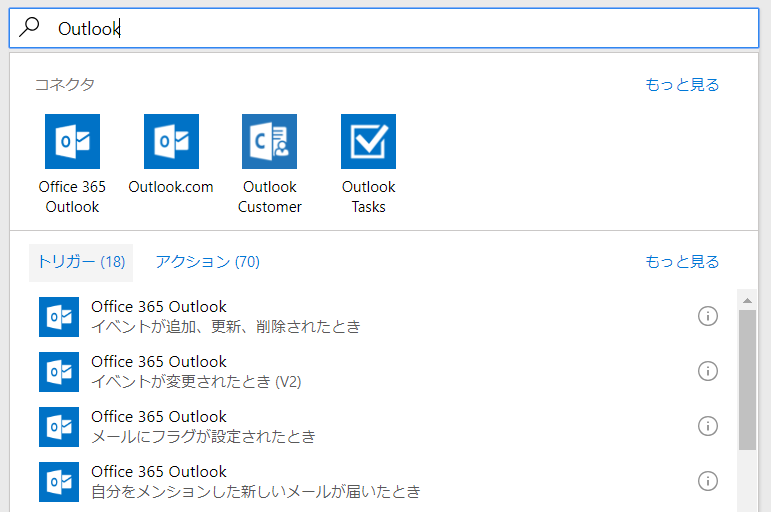Image resolution: width=771 pixels, height=512 pixels.
Task: Click the trigger list scrollbar thumb
Action: 747,380
